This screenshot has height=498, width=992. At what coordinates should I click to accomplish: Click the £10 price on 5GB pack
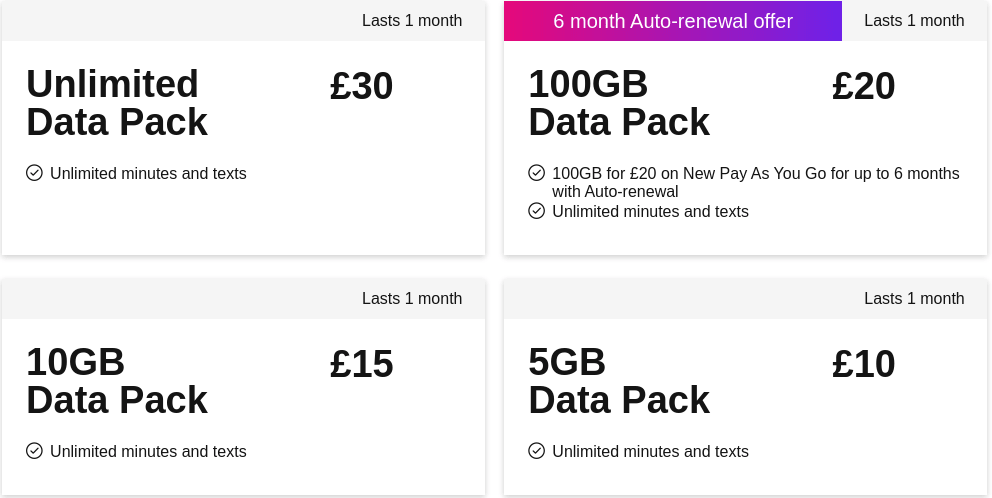(864, 364)
